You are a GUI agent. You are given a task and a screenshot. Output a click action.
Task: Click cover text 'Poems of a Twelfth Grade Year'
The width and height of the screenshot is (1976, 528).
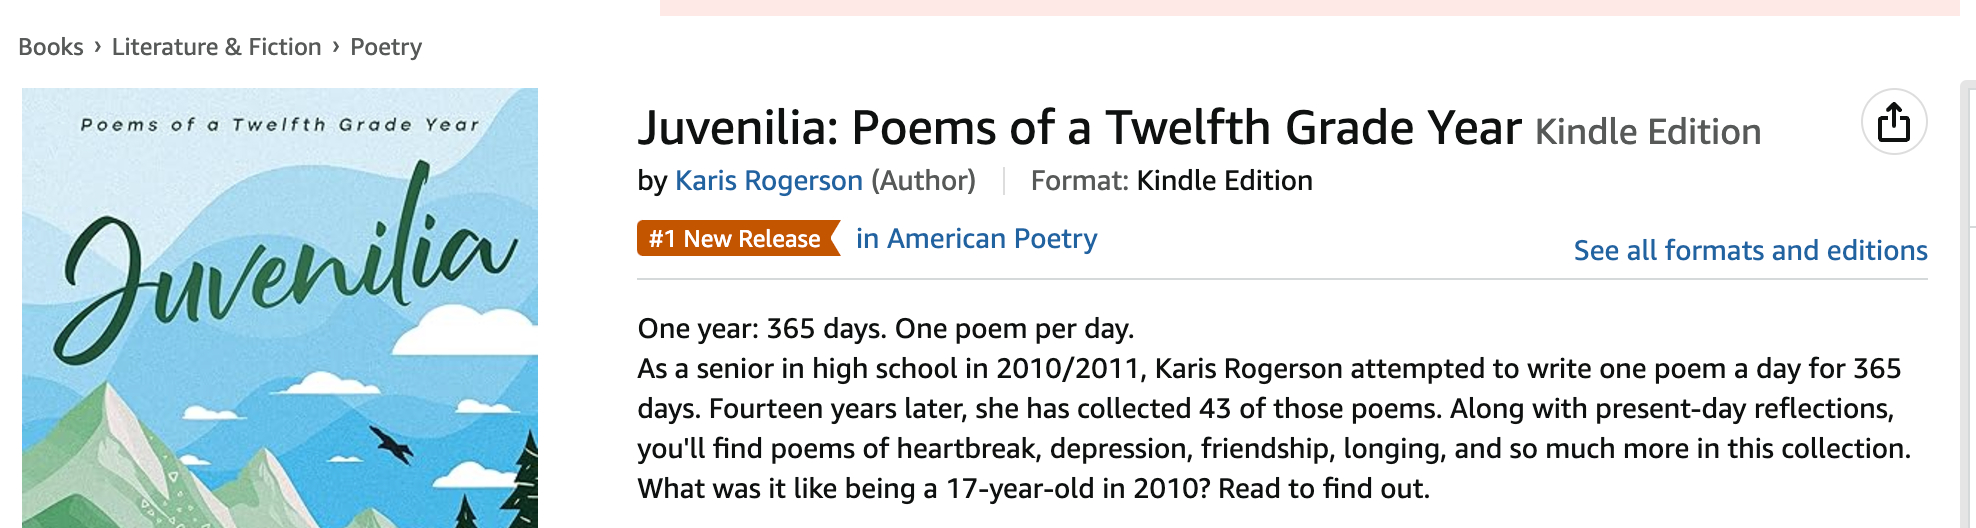[x=280, y=125]
